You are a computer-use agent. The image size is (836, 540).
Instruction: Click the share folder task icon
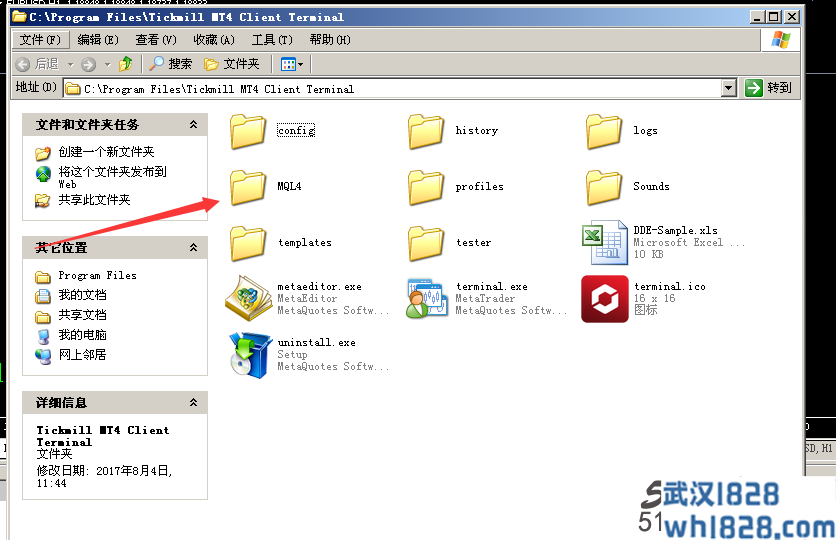click(x=43, y=201)
